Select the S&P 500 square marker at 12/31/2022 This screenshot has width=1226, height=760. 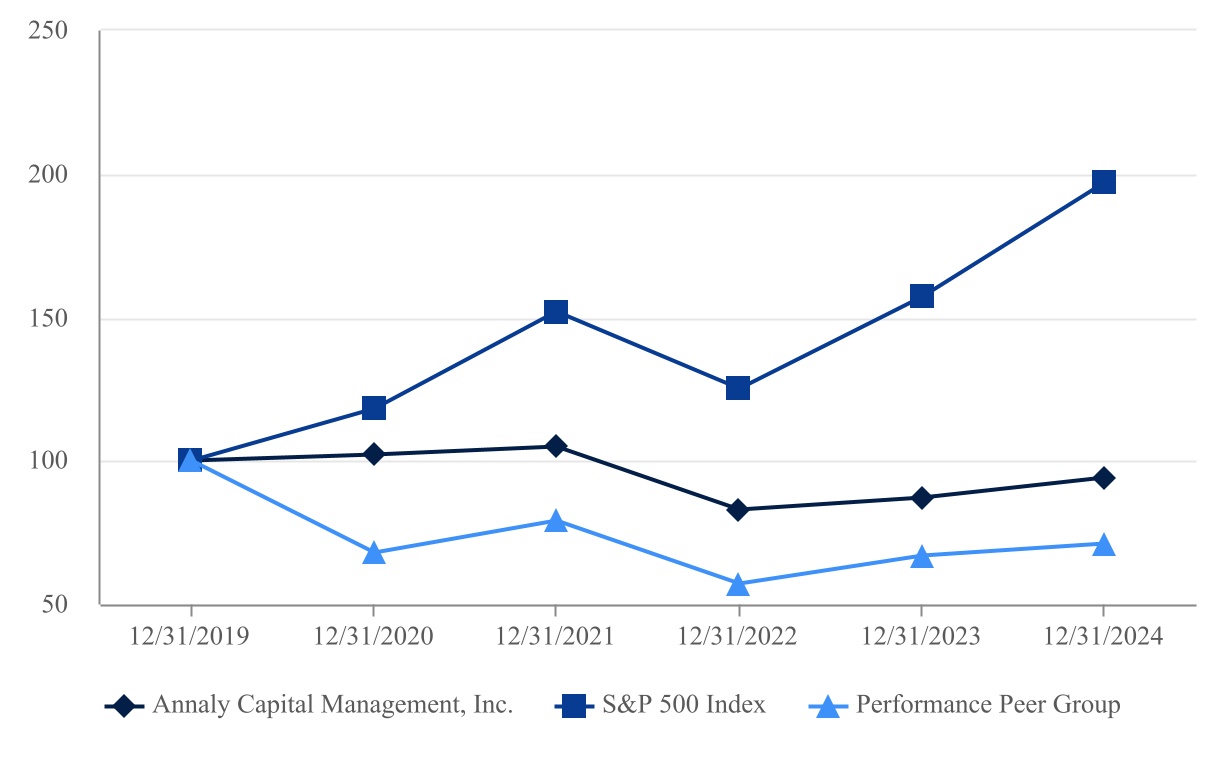[x=738, y=388]
